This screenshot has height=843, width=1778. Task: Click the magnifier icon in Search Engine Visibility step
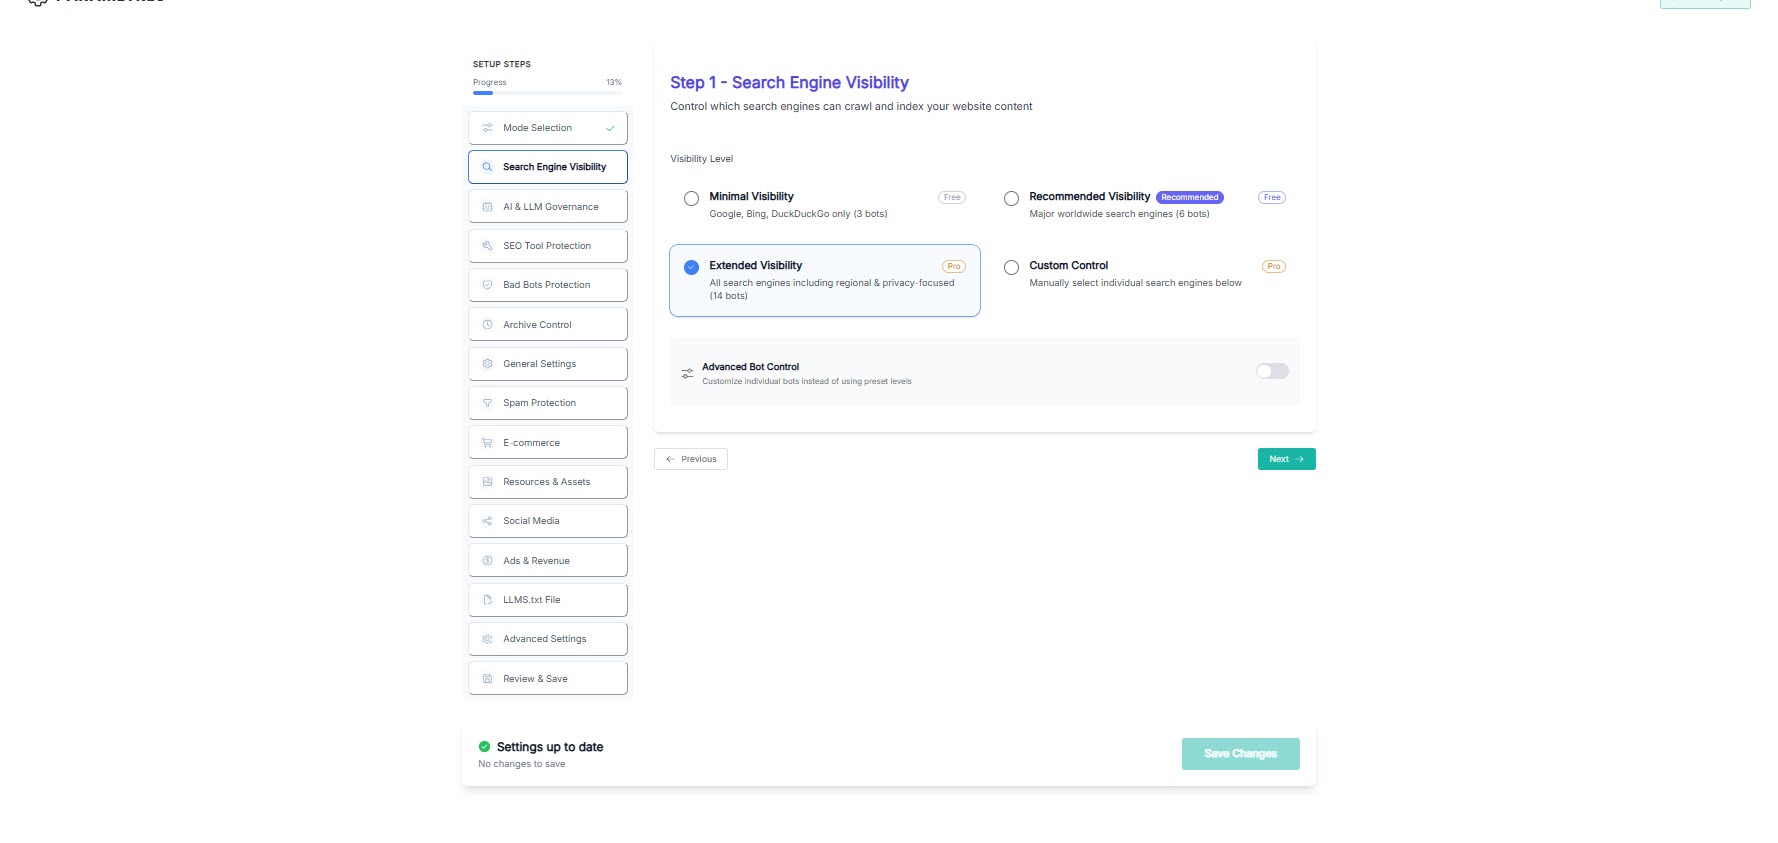tap(487, 167)
